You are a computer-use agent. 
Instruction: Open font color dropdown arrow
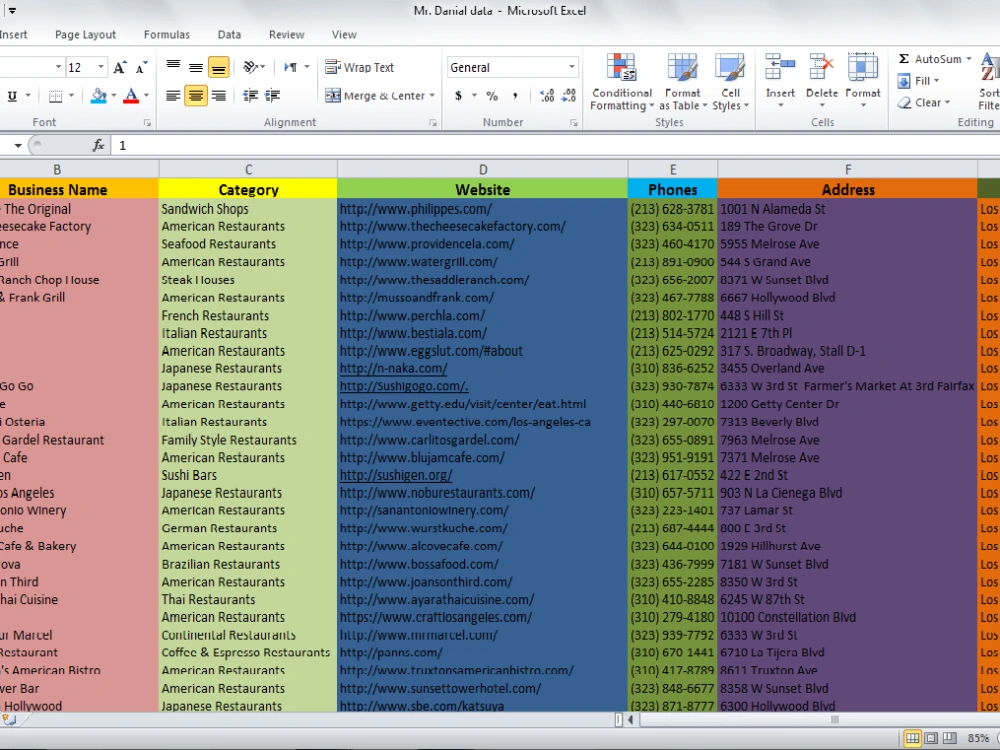(x=146, y=96)
